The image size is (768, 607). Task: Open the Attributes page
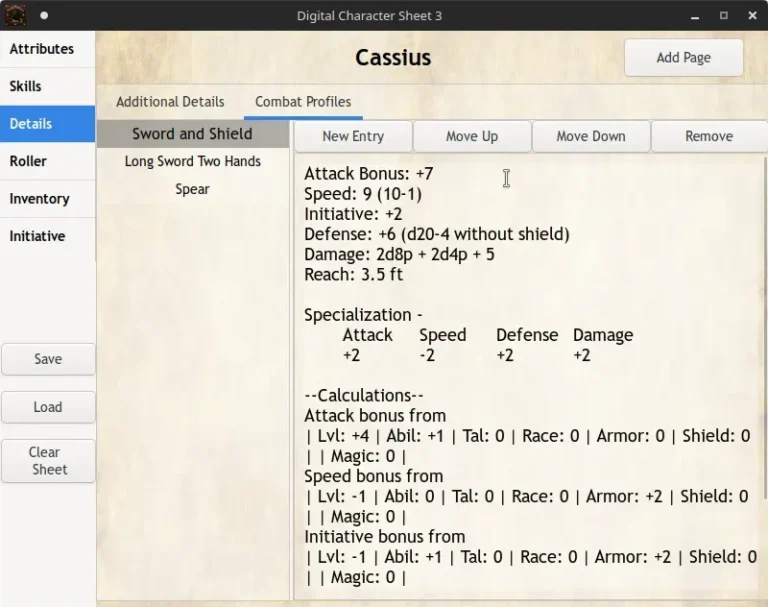click(x=48, y=49)
